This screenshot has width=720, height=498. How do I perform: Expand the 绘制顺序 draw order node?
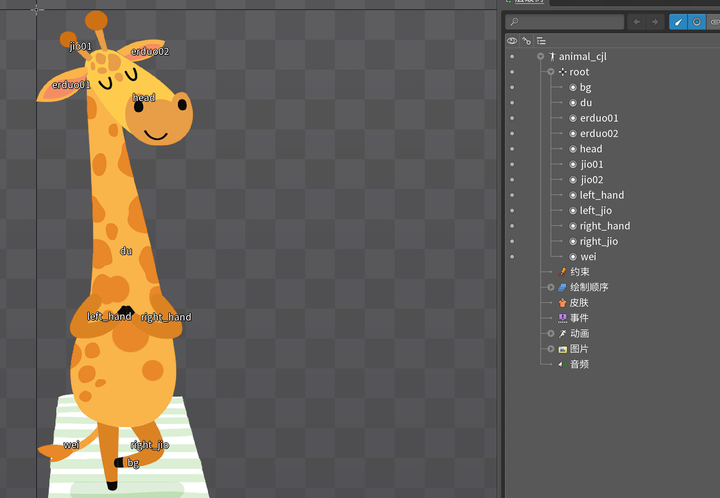[x=550, y=288]
